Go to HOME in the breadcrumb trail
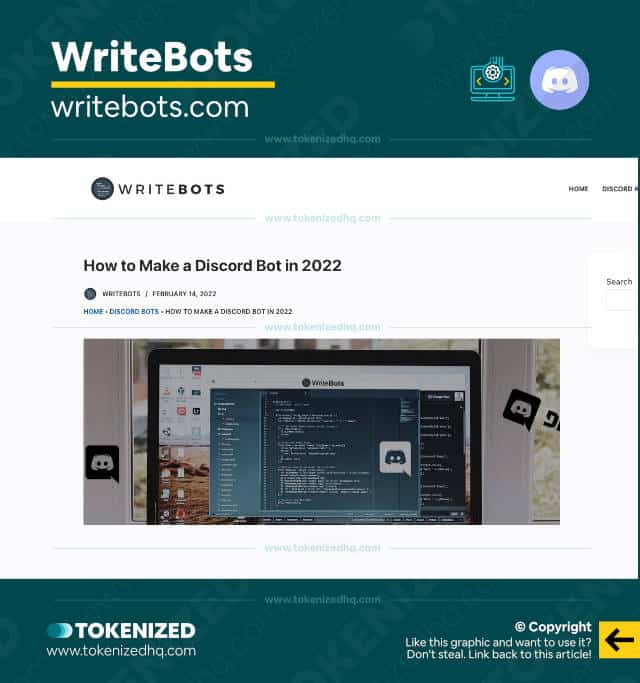Screen dimensions: 640x683 pyautogui.click(x=93, y=311)
